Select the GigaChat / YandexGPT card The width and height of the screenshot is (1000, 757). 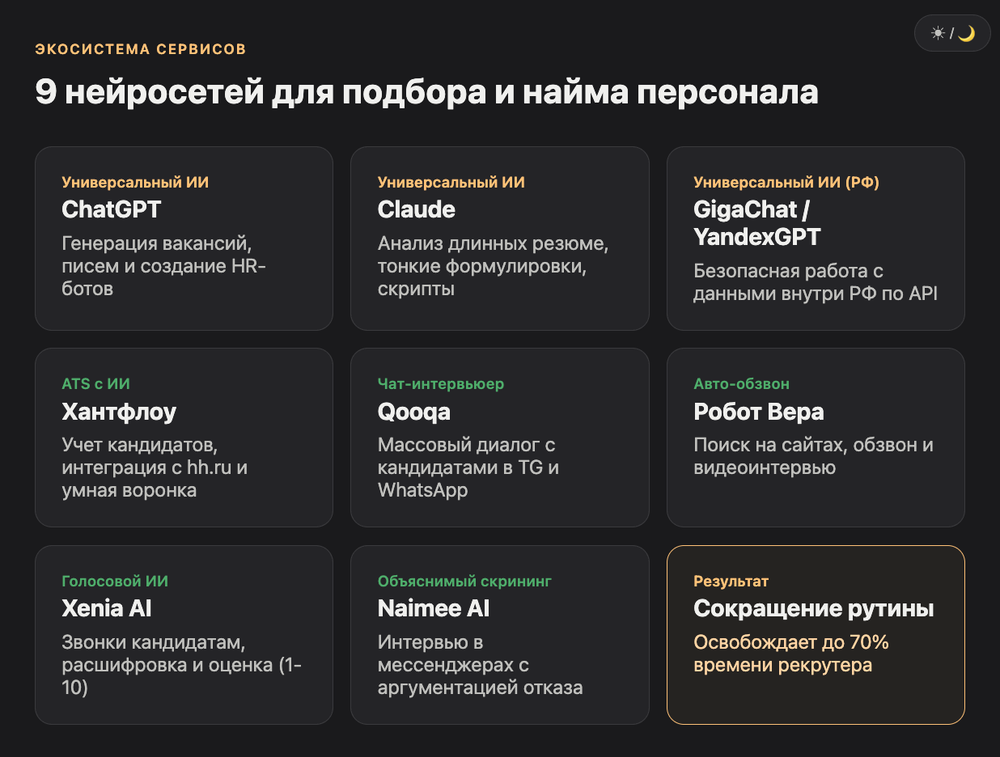816,239
